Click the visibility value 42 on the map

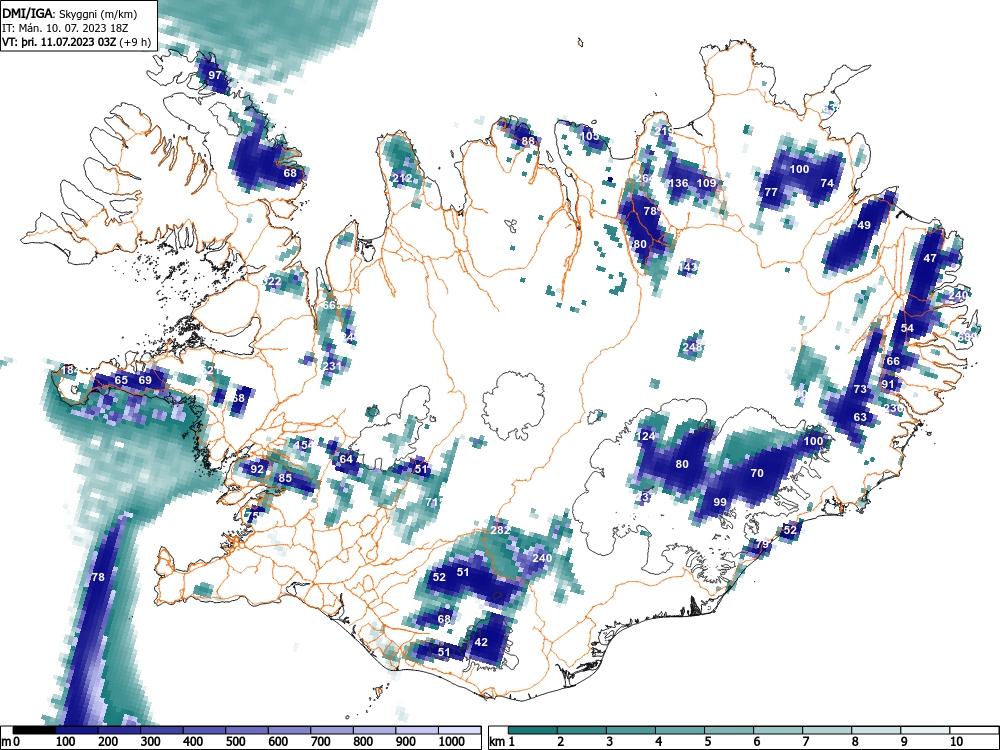point(481,642)
